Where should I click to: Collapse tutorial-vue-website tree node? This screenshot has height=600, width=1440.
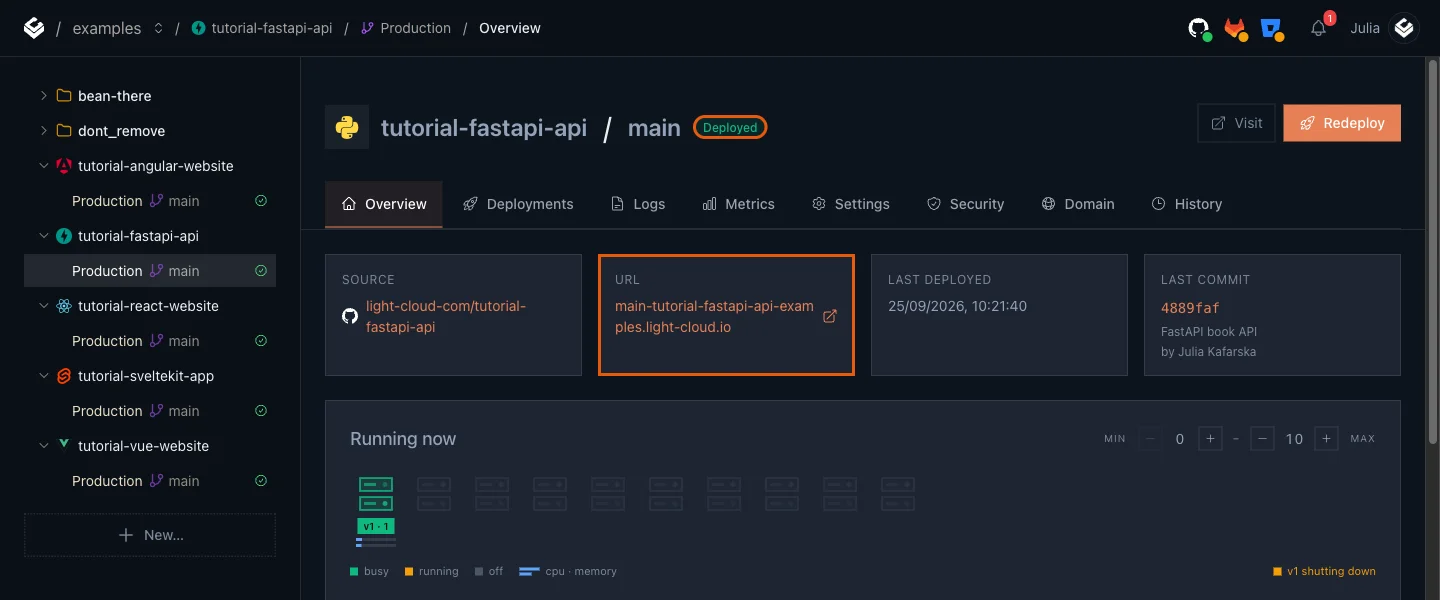click(43, 446)
